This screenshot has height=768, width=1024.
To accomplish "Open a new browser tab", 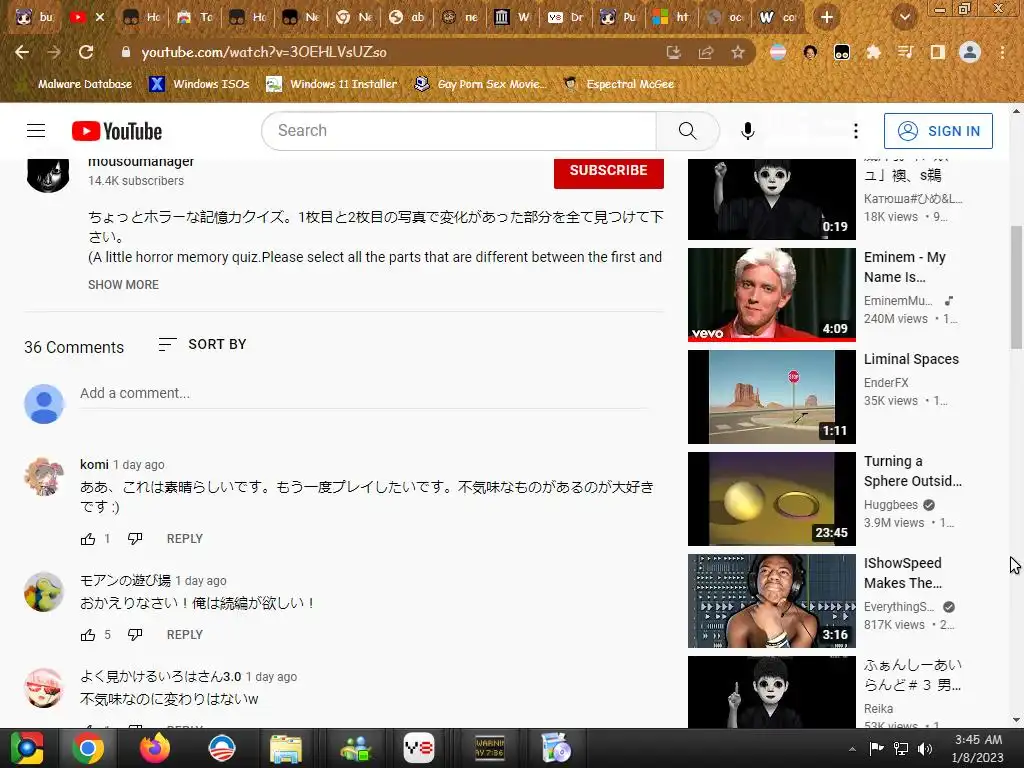I will 827,18.
